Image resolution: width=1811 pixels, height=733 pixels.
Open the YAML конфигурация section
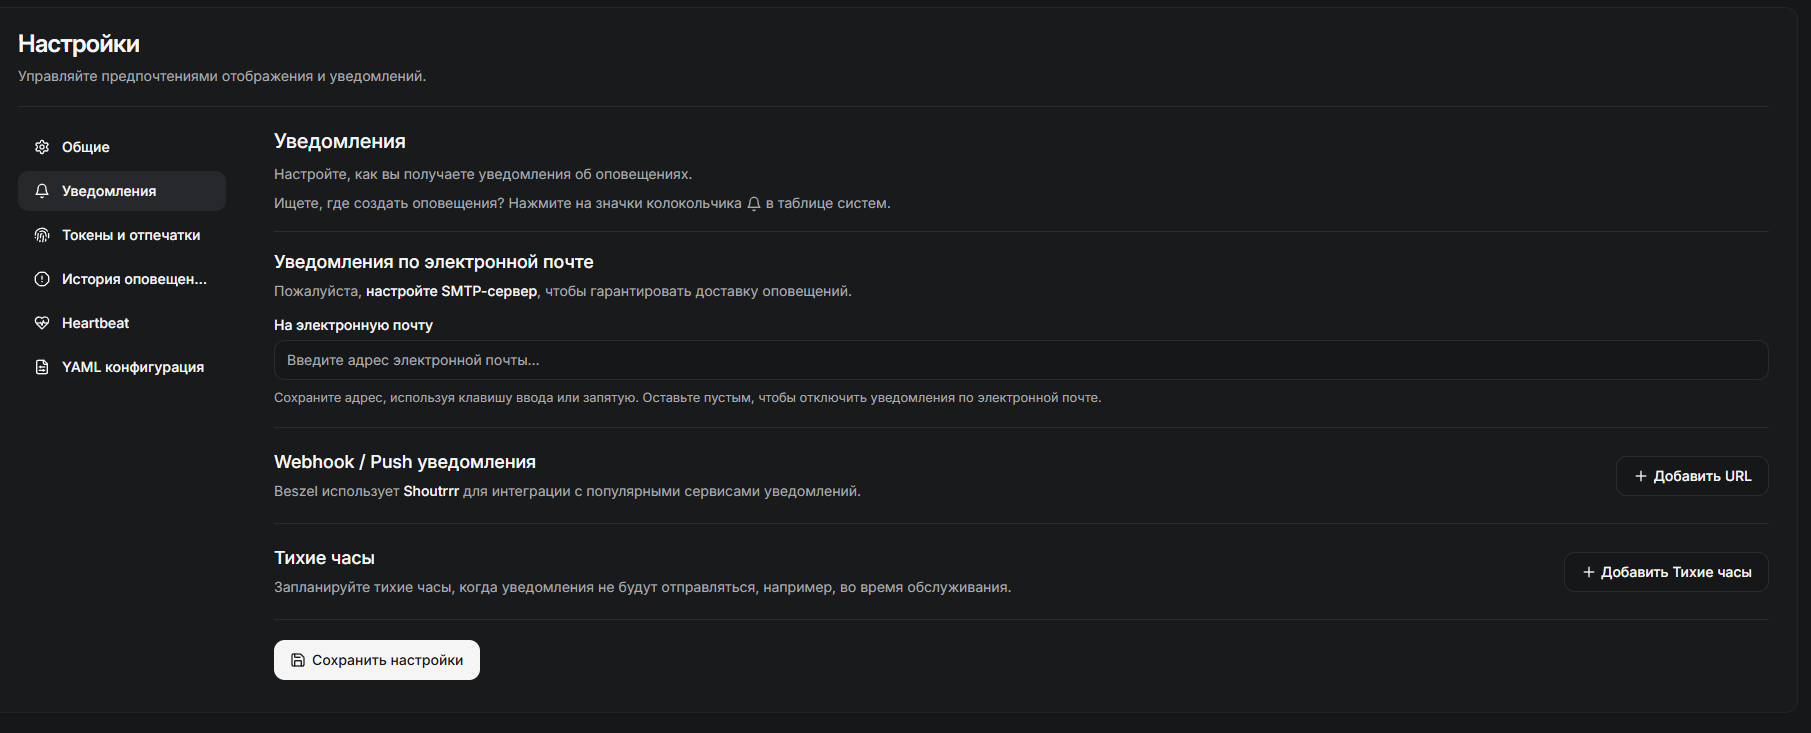(x=133, y=367)
